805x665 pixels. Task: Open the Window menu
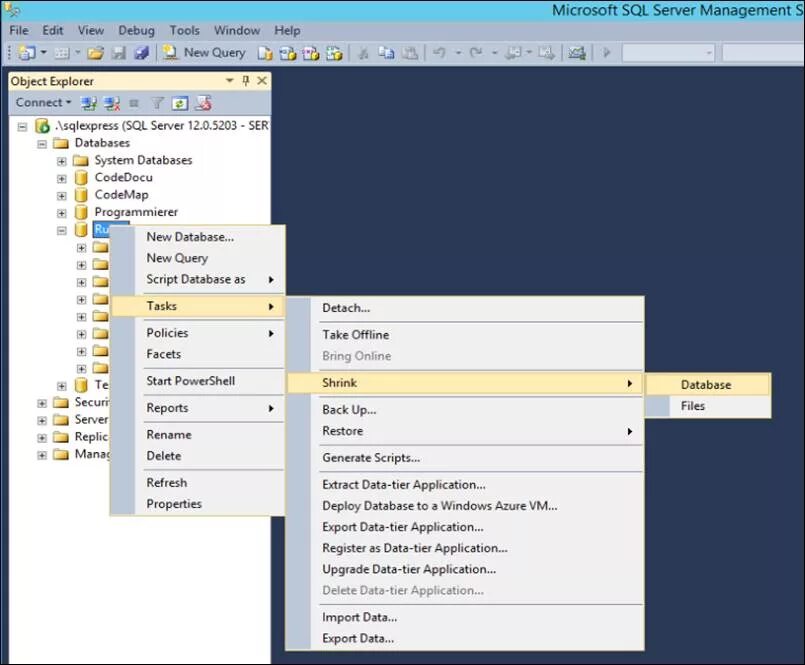(x=237, y=31)
